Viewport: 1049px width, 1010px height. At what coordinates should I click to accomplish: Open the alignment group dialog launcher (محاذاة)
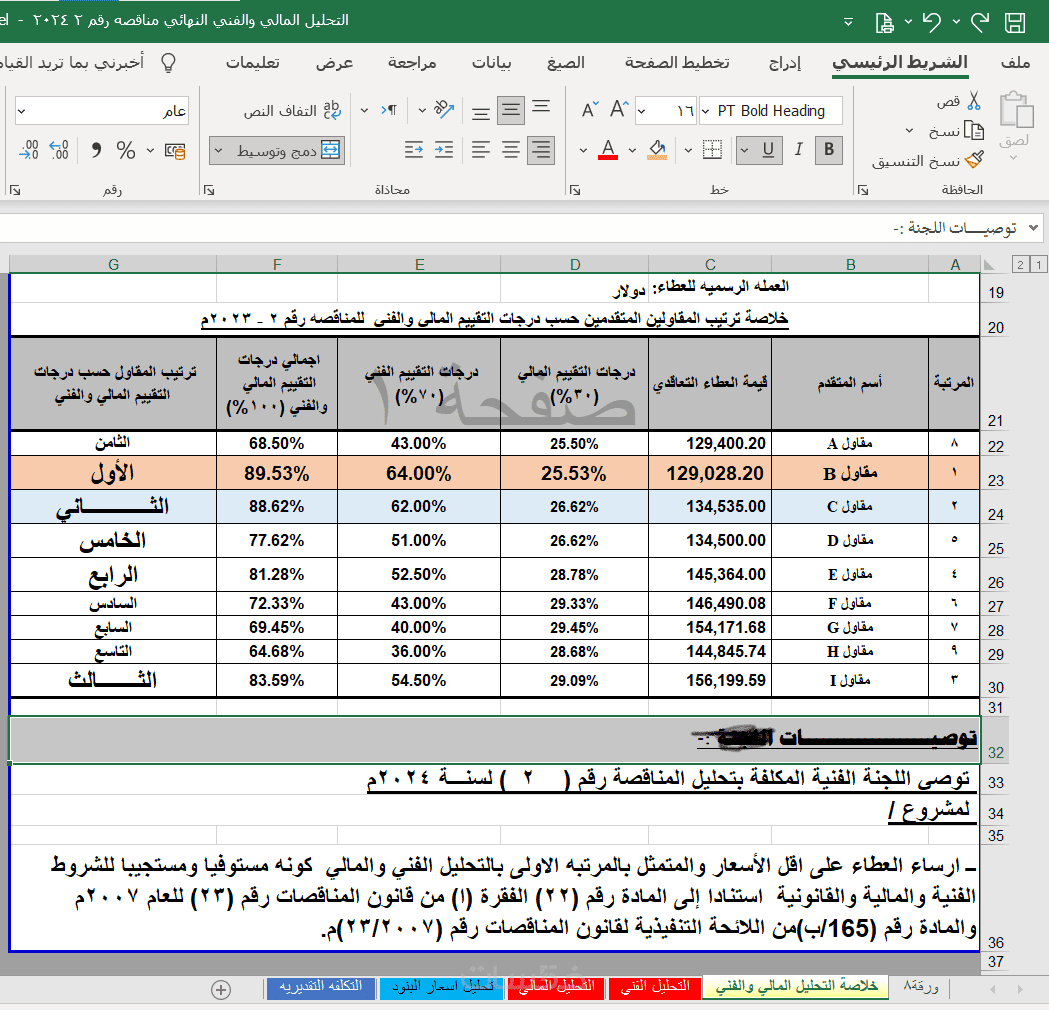click(x=209, y=191)
